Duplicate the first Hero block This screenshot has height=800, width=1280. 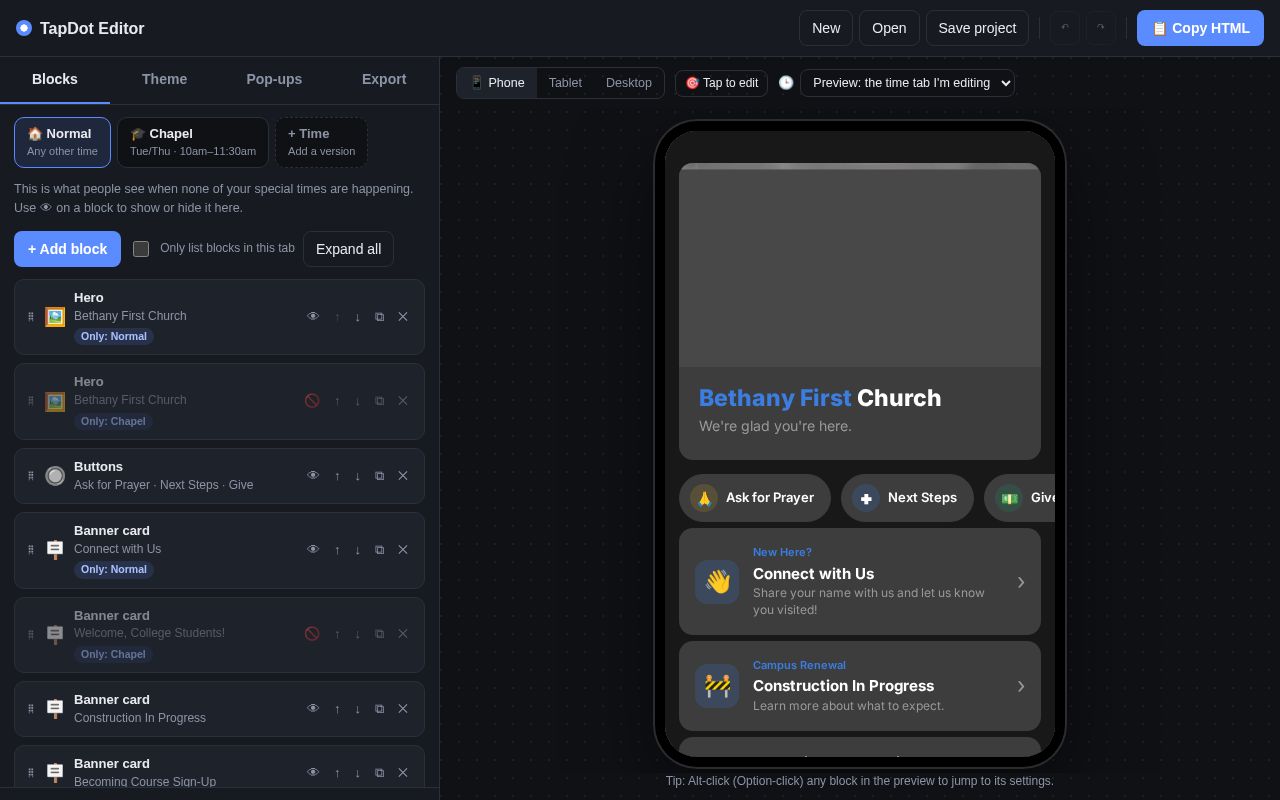coord(379,317)
